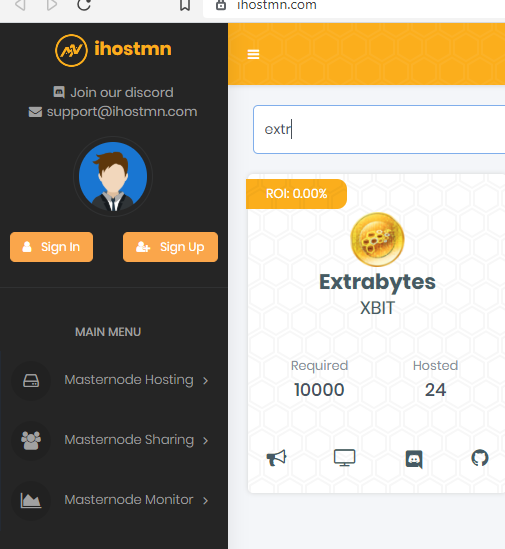Image resolution: width=505 pixels, height=549 pixels.
Task: Open the Extrabytes website monitor icon
Action: (345, 458)
